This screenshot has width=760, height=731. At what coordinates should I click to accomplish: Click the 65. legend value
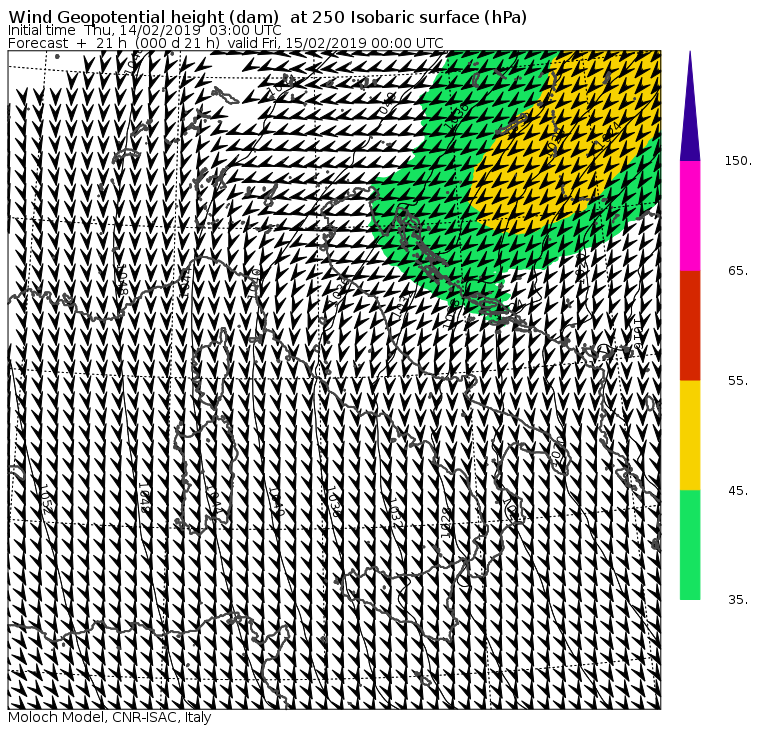coord(738,270)
